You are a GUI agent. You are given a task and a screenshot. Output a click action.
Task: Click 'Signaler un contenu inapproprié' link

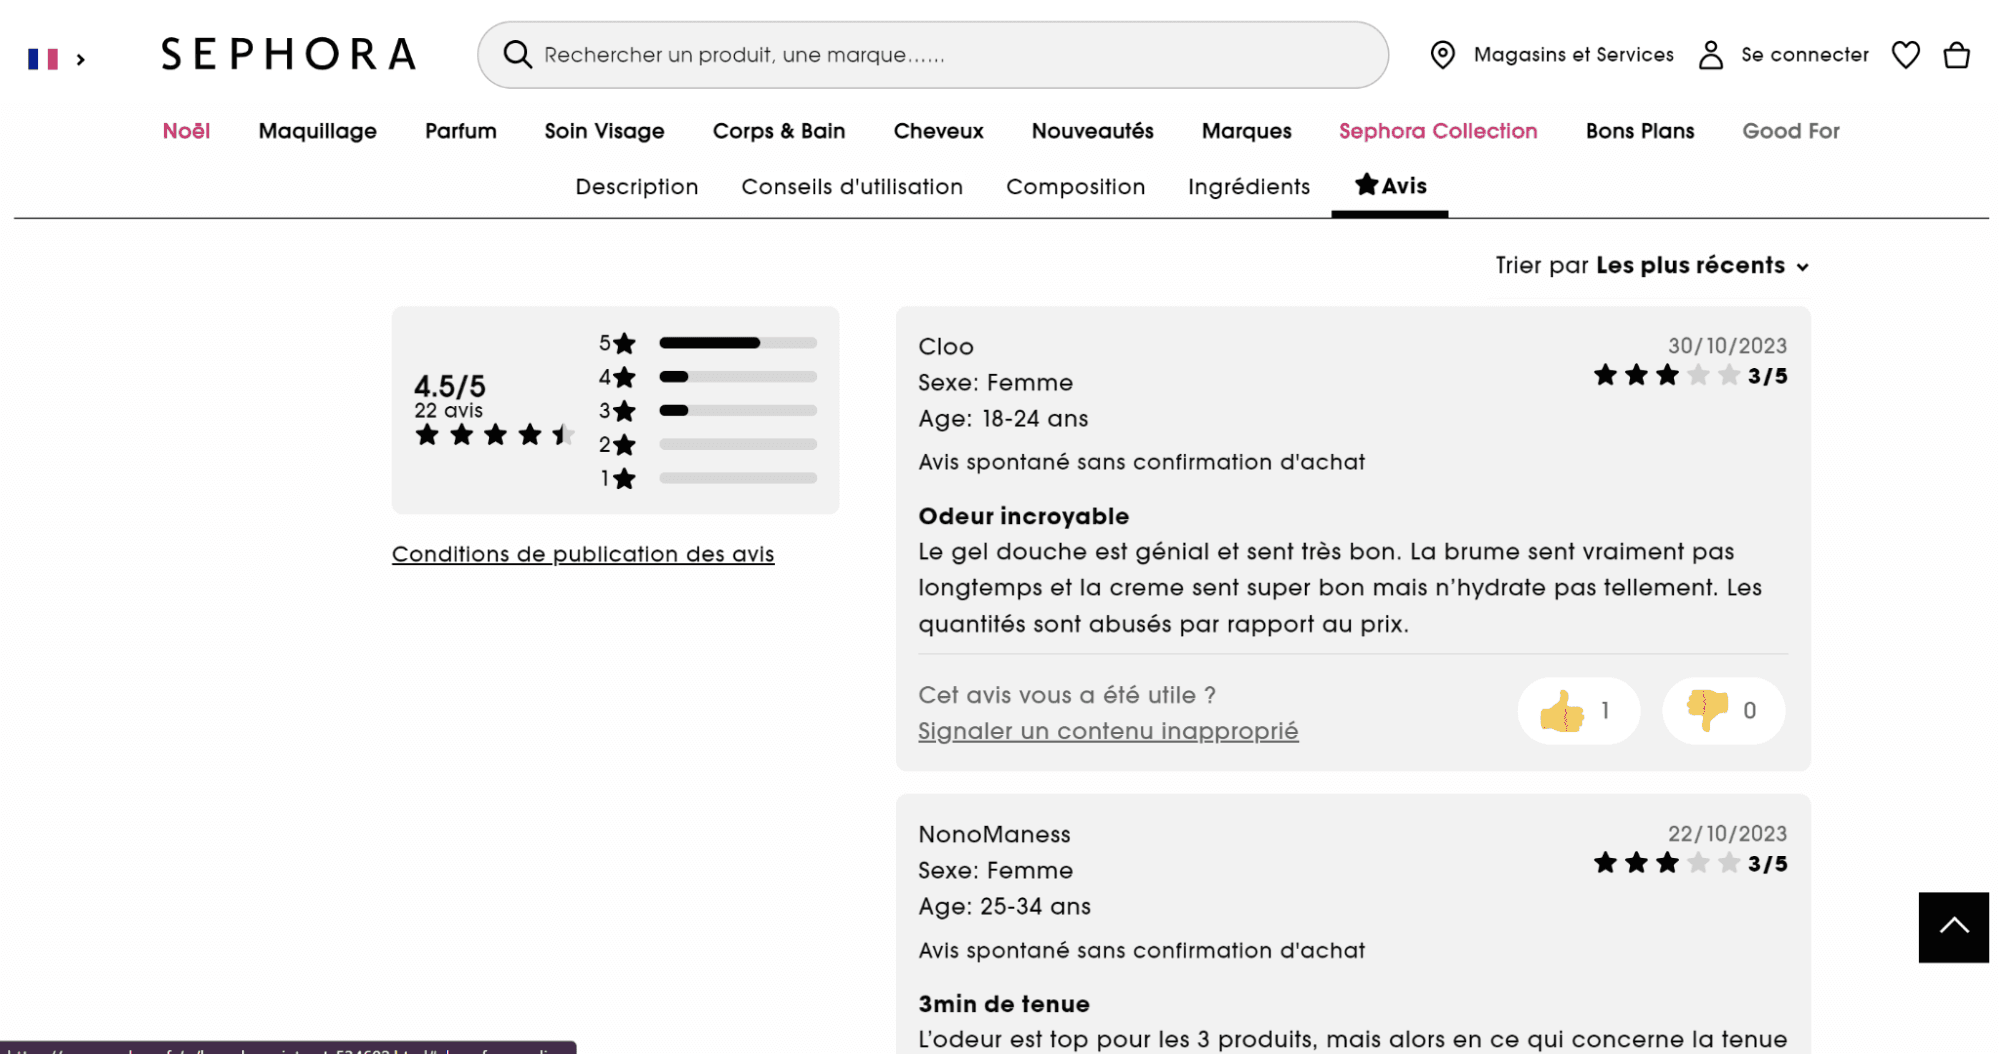click(1108, 731)
